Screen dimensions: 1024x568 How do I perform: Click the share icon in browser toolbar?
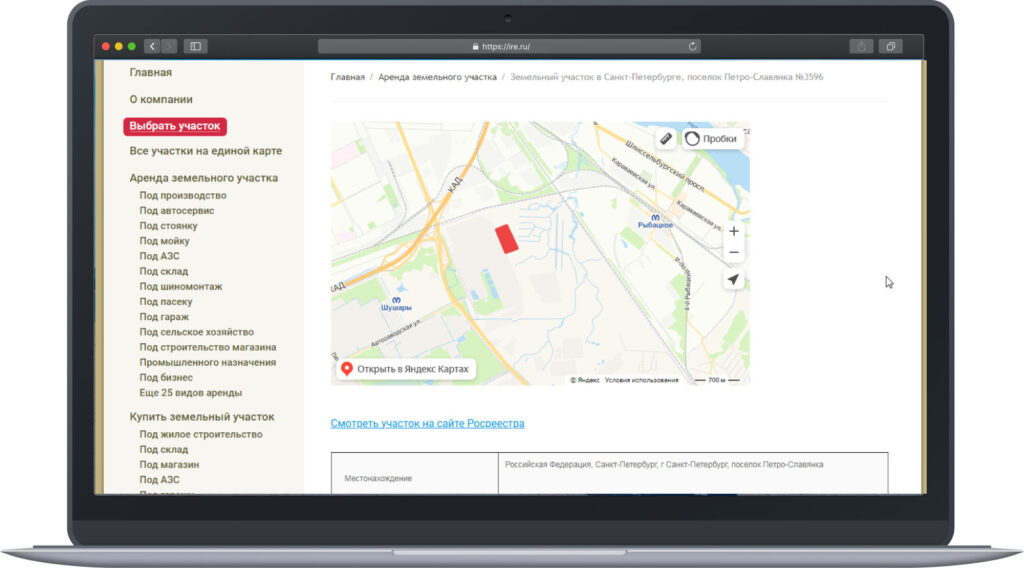(x=861, y=46)
